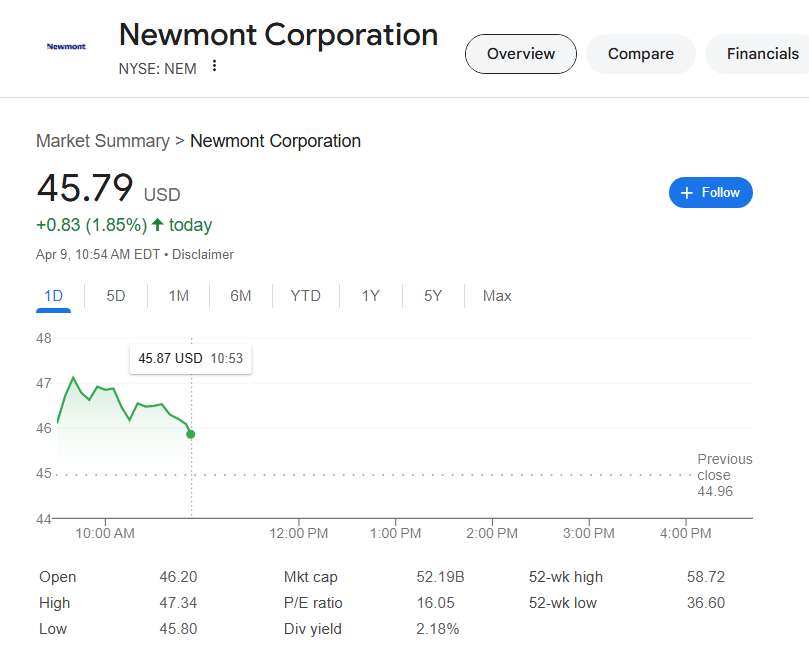Select the 1D chart range

click(x=54, y=296)
